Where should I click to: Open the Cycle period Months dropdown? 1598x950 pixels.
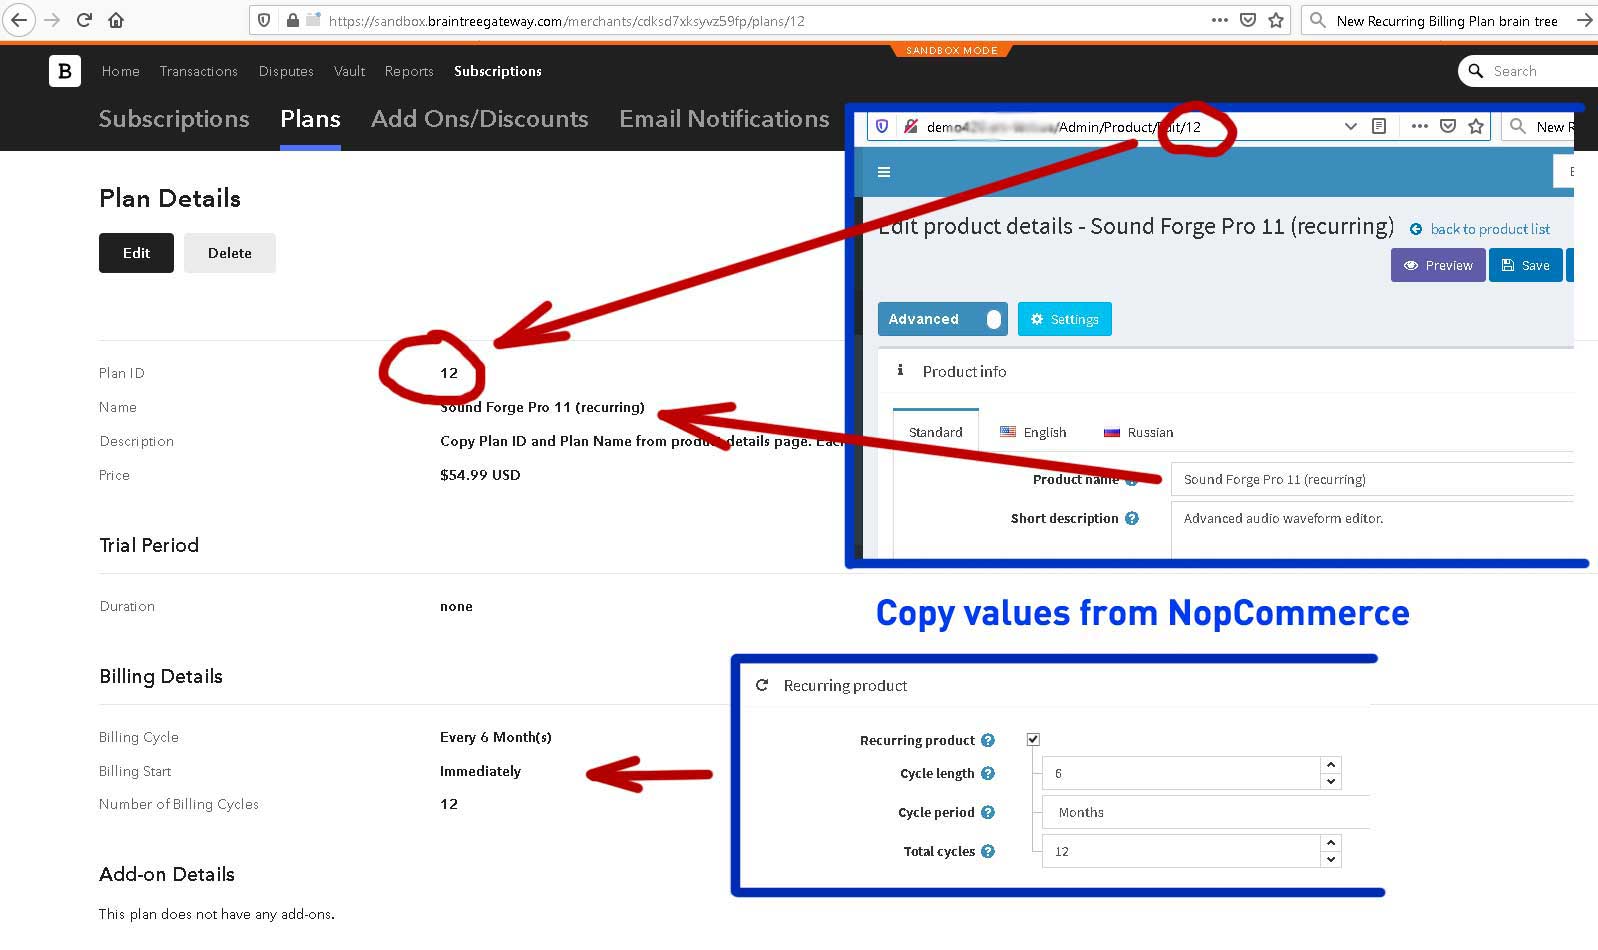[1206, 812]
